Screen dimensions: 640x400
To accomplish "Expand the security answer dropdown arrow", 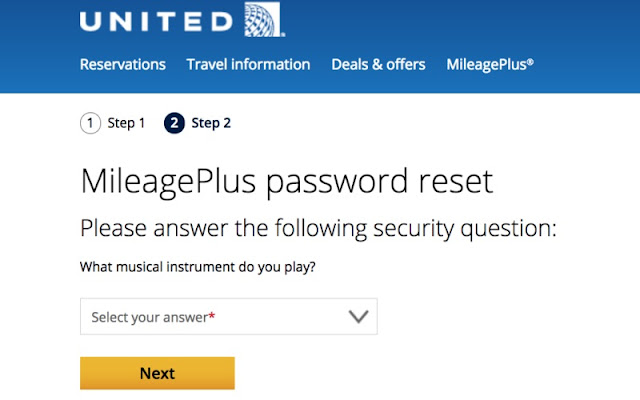I will coord(358,317).
